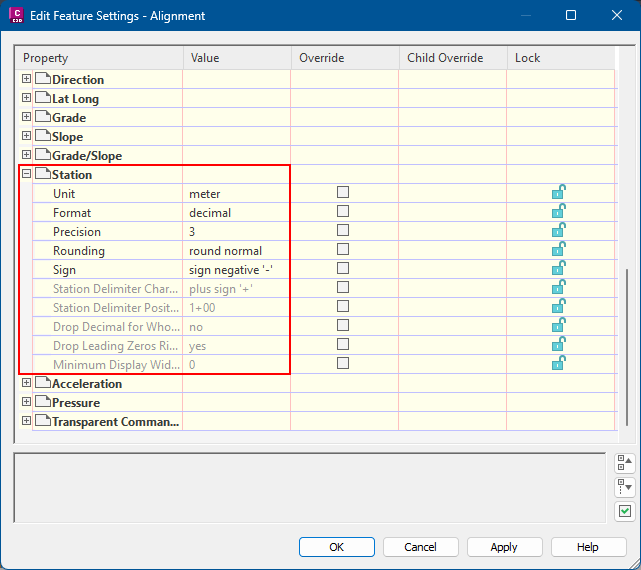Viewport: 641px width, 570px height.
Task: Expand the Acceleration category
Action: coord(26,383)
